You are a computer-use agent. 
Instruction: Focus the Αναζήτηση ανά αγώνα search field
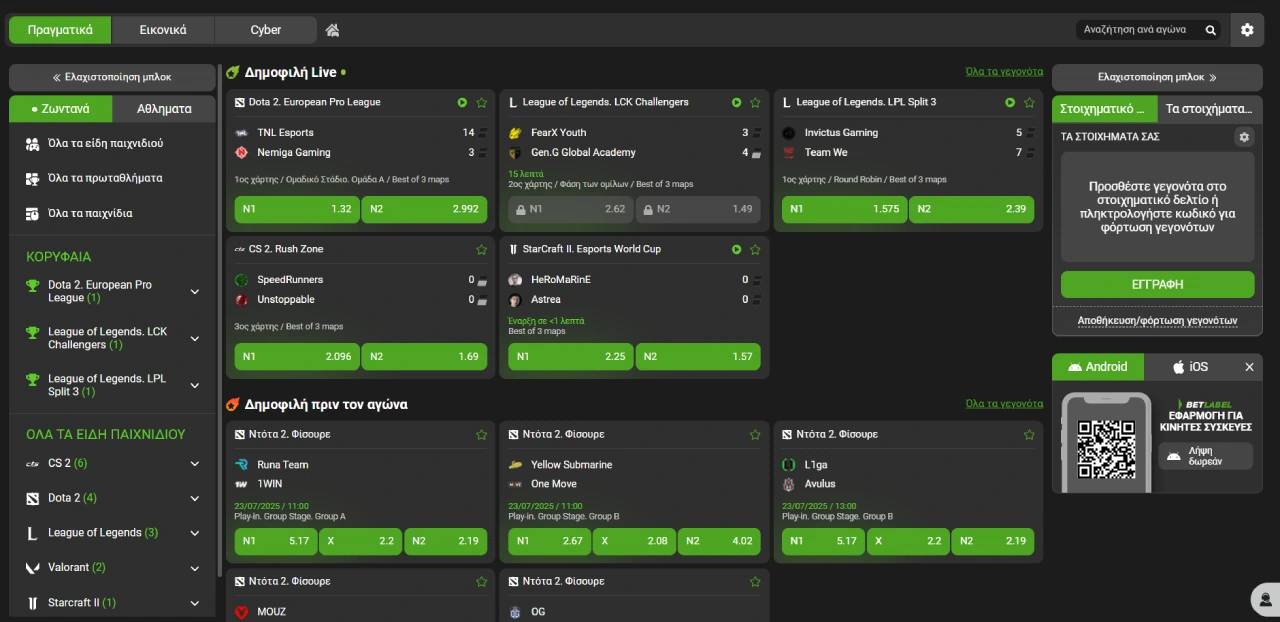click(1138, 30)
